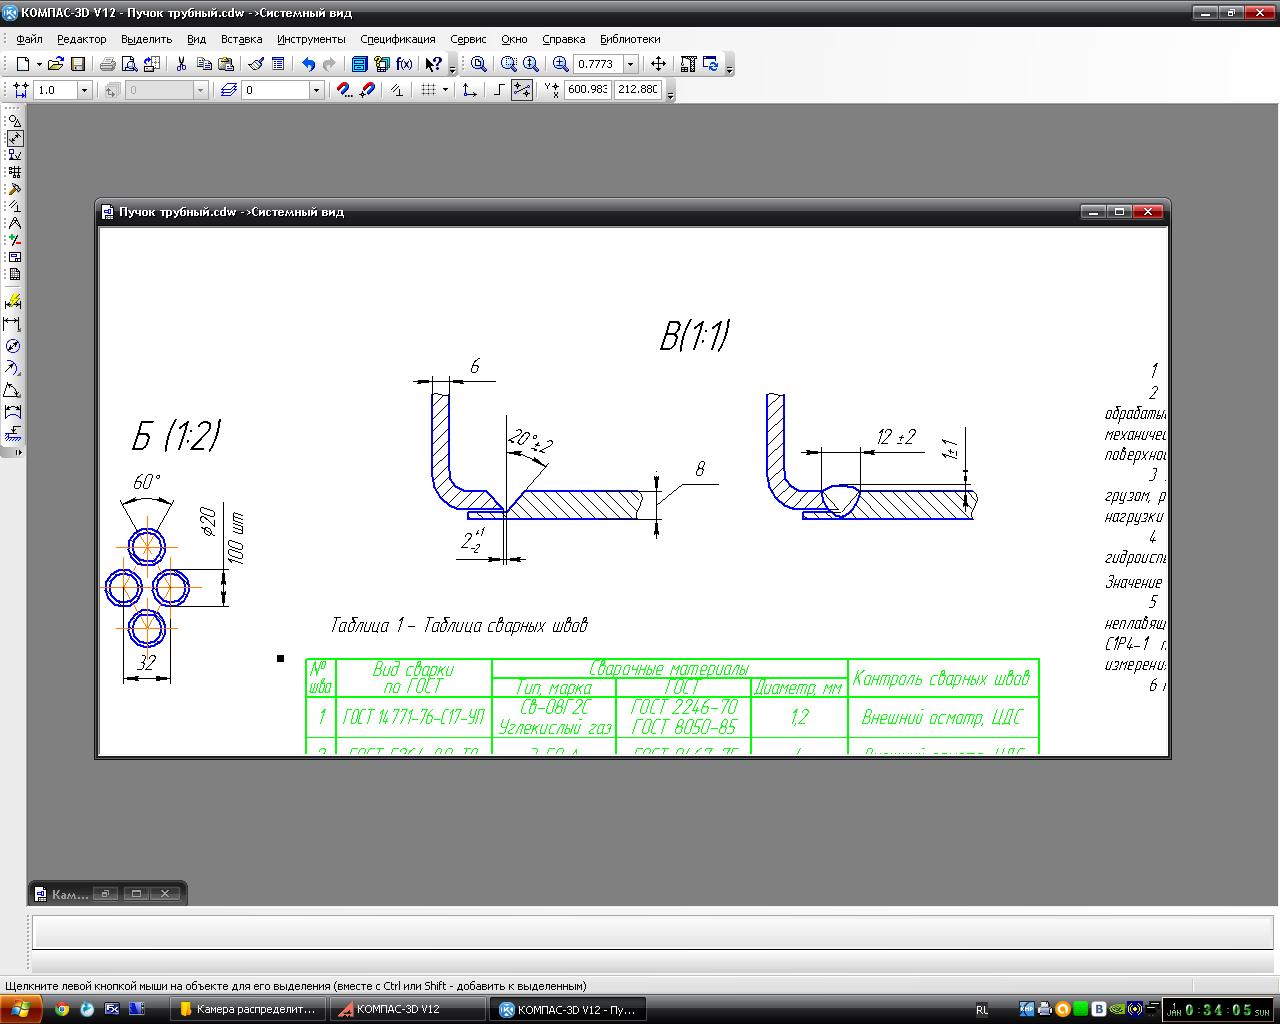Click the 'В(1:1)' view label
The height and width of the screenshot is (1024, 1280).
[694, 336]
